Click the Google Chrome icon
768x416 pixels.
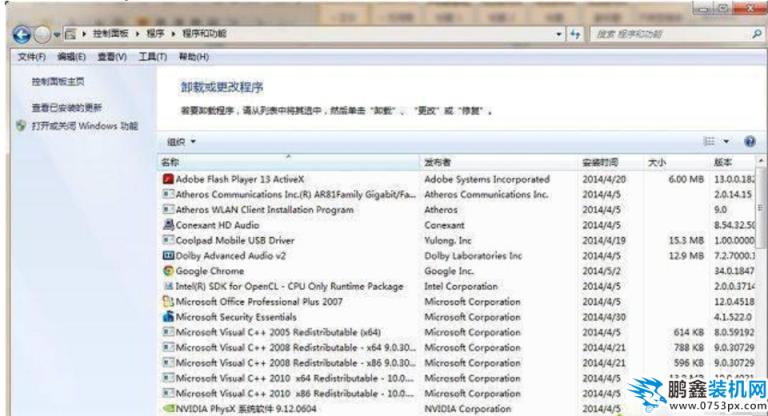click(x=168, y=270)
